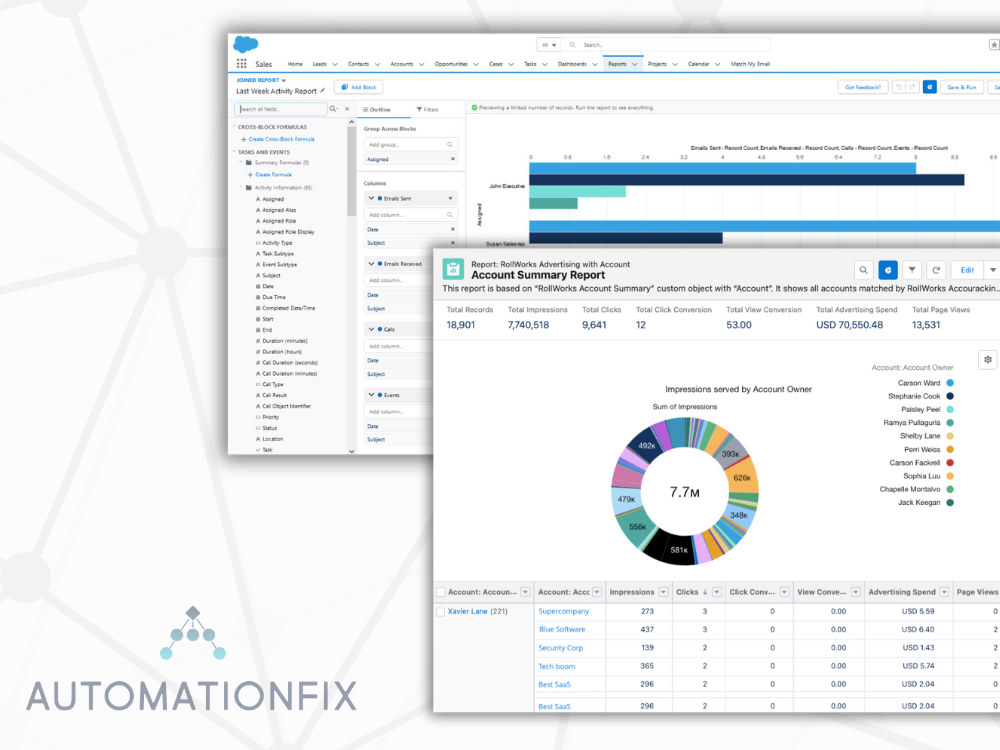Open the Xavier Lane owner link
This screenshot has width=1000, height=750.
pos(467,611)
